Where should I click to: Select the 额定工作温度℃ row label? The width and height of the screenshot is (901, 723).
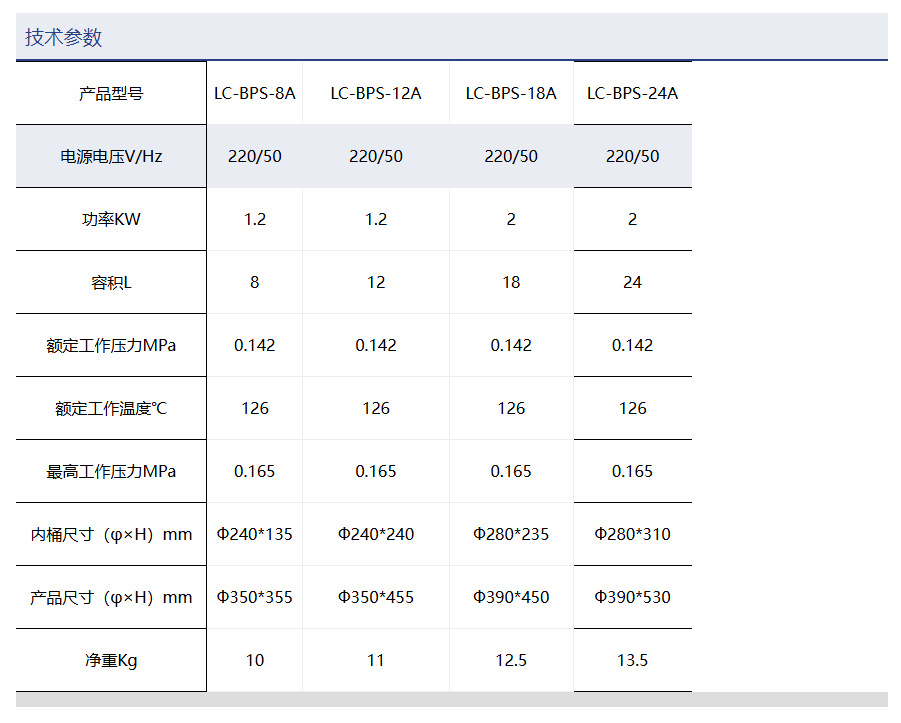pyautogui.click(x=111, y=409)
